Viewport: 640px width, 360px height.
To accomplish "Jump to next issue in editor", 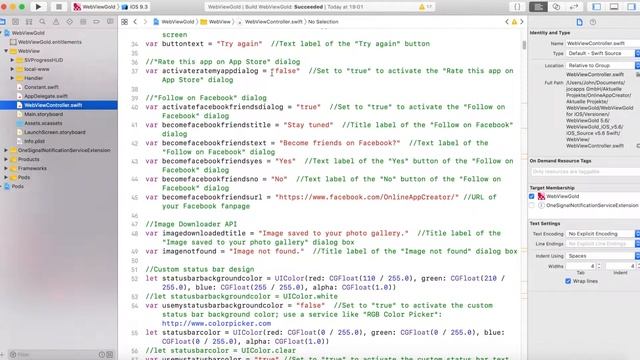I will 522,22.
